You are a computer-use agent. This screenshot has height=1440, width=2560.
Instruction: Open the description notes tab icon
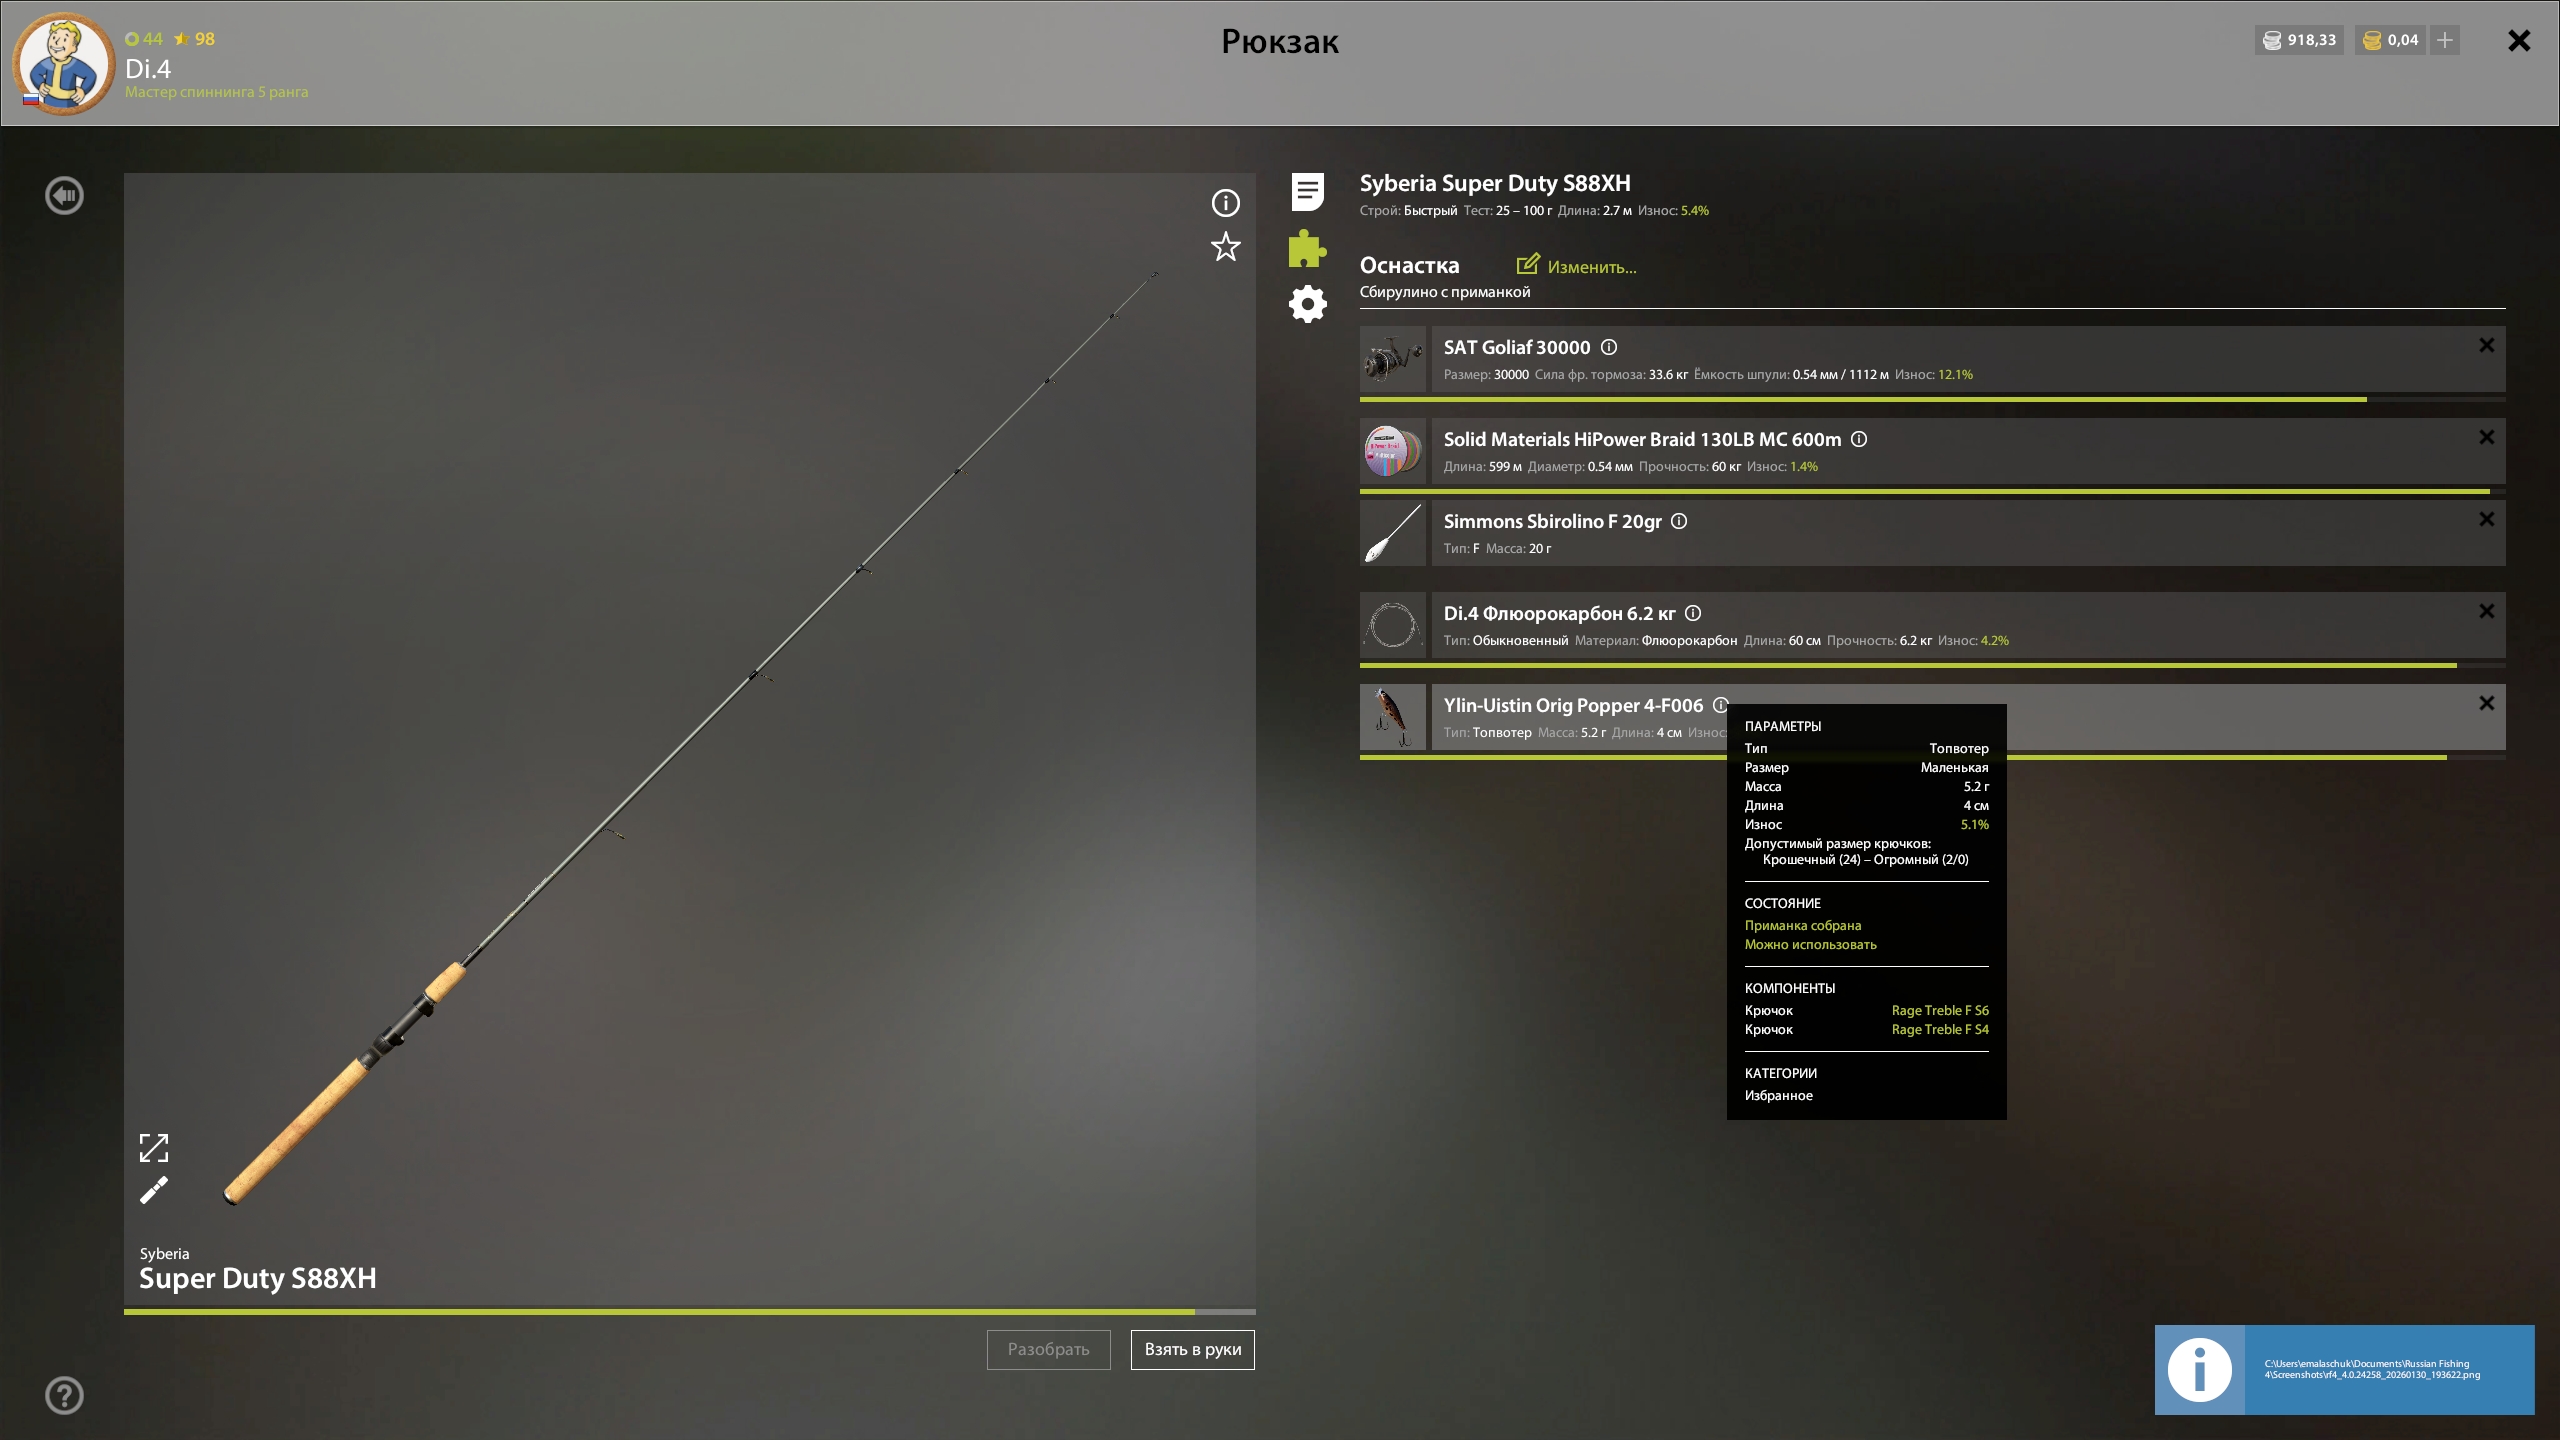1307,192
